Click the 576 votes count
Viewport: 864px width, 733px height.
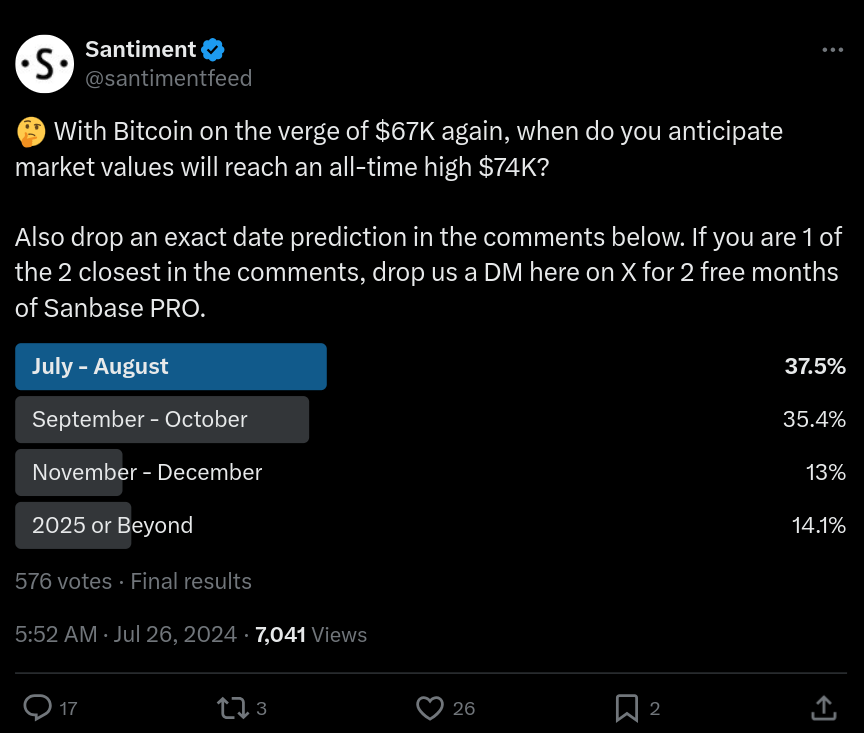tap(63, 581)
